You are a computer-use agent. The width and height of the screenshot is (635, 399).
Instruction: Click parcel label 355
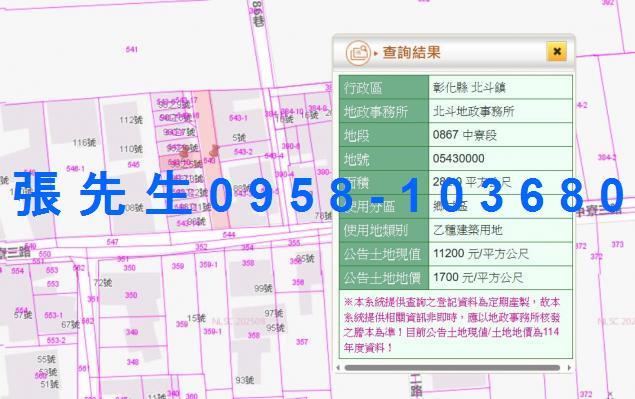[294, 243]
